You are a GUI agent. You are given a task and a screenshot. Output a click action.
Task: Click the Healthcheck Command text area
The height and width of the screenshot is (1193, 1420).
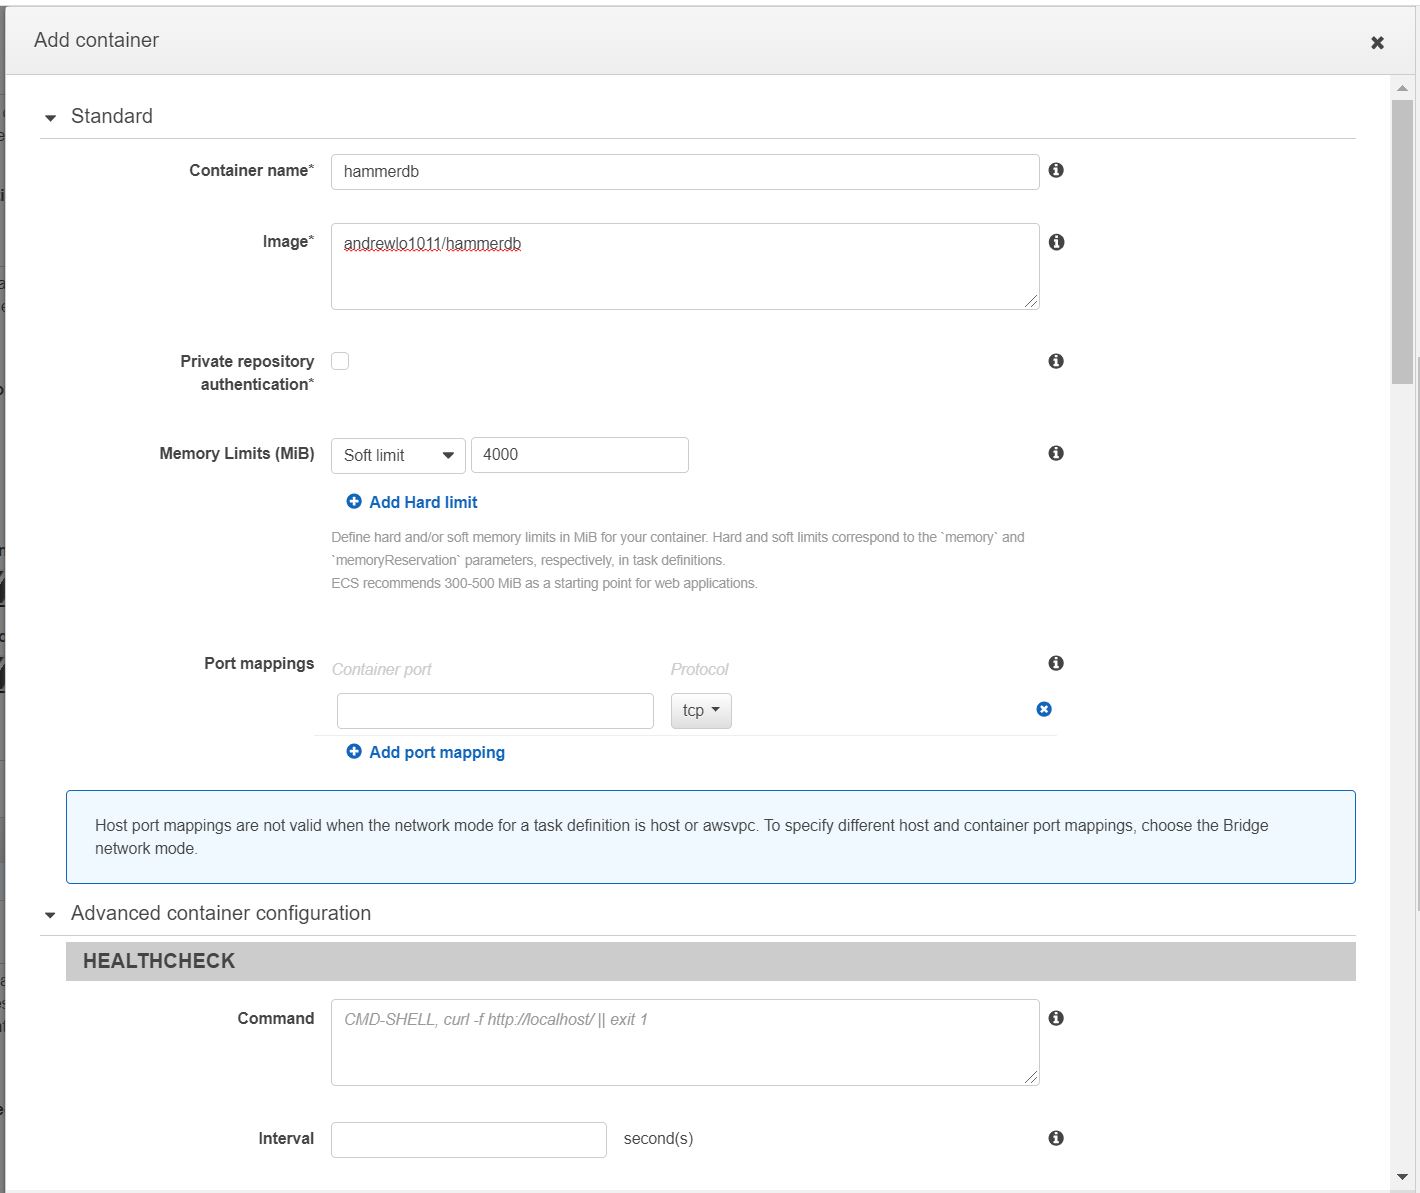click(685, 1042)
